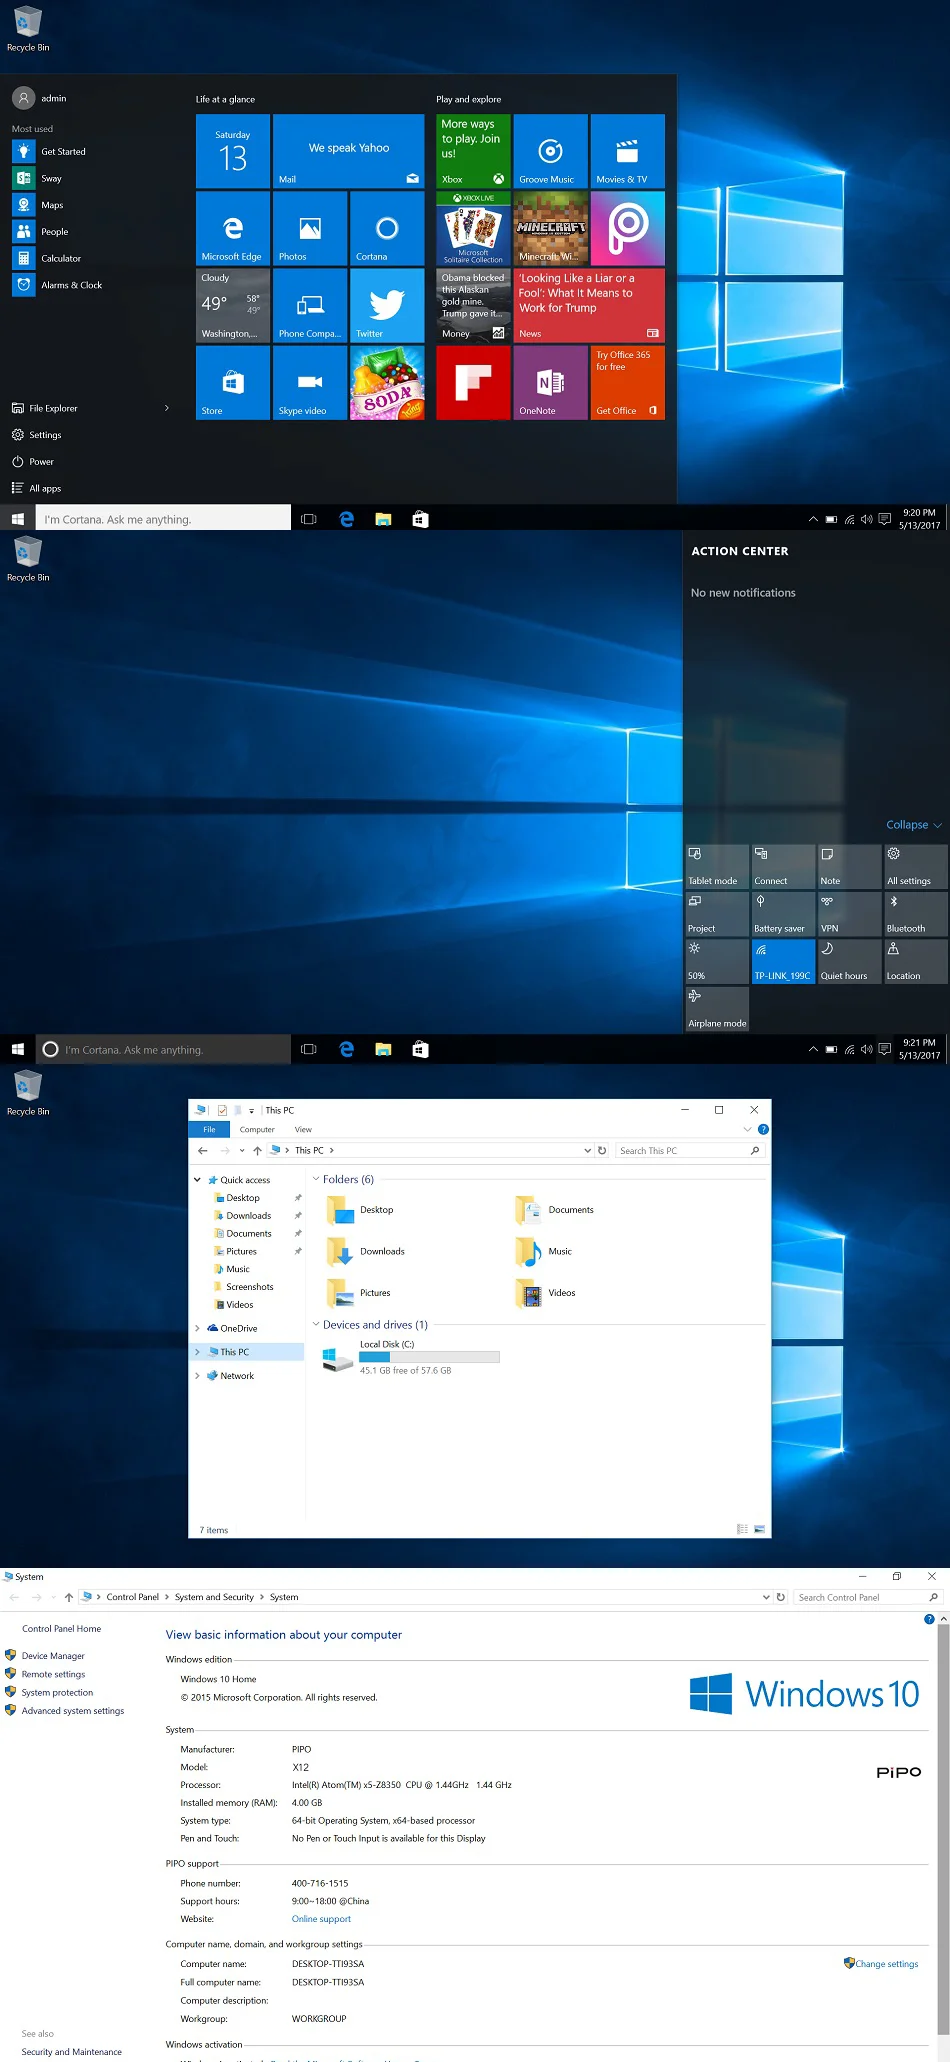Launch the Minecraft tile

pos(551,228)
